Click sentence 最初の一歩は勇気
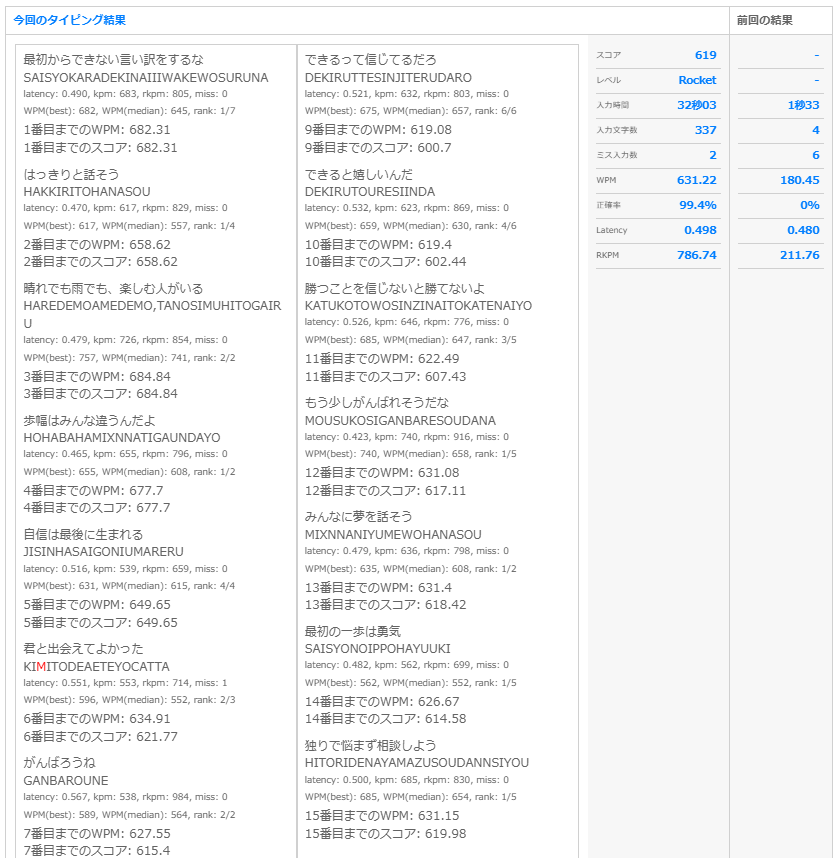Screen dimensions: 837x858 point(352,631)
